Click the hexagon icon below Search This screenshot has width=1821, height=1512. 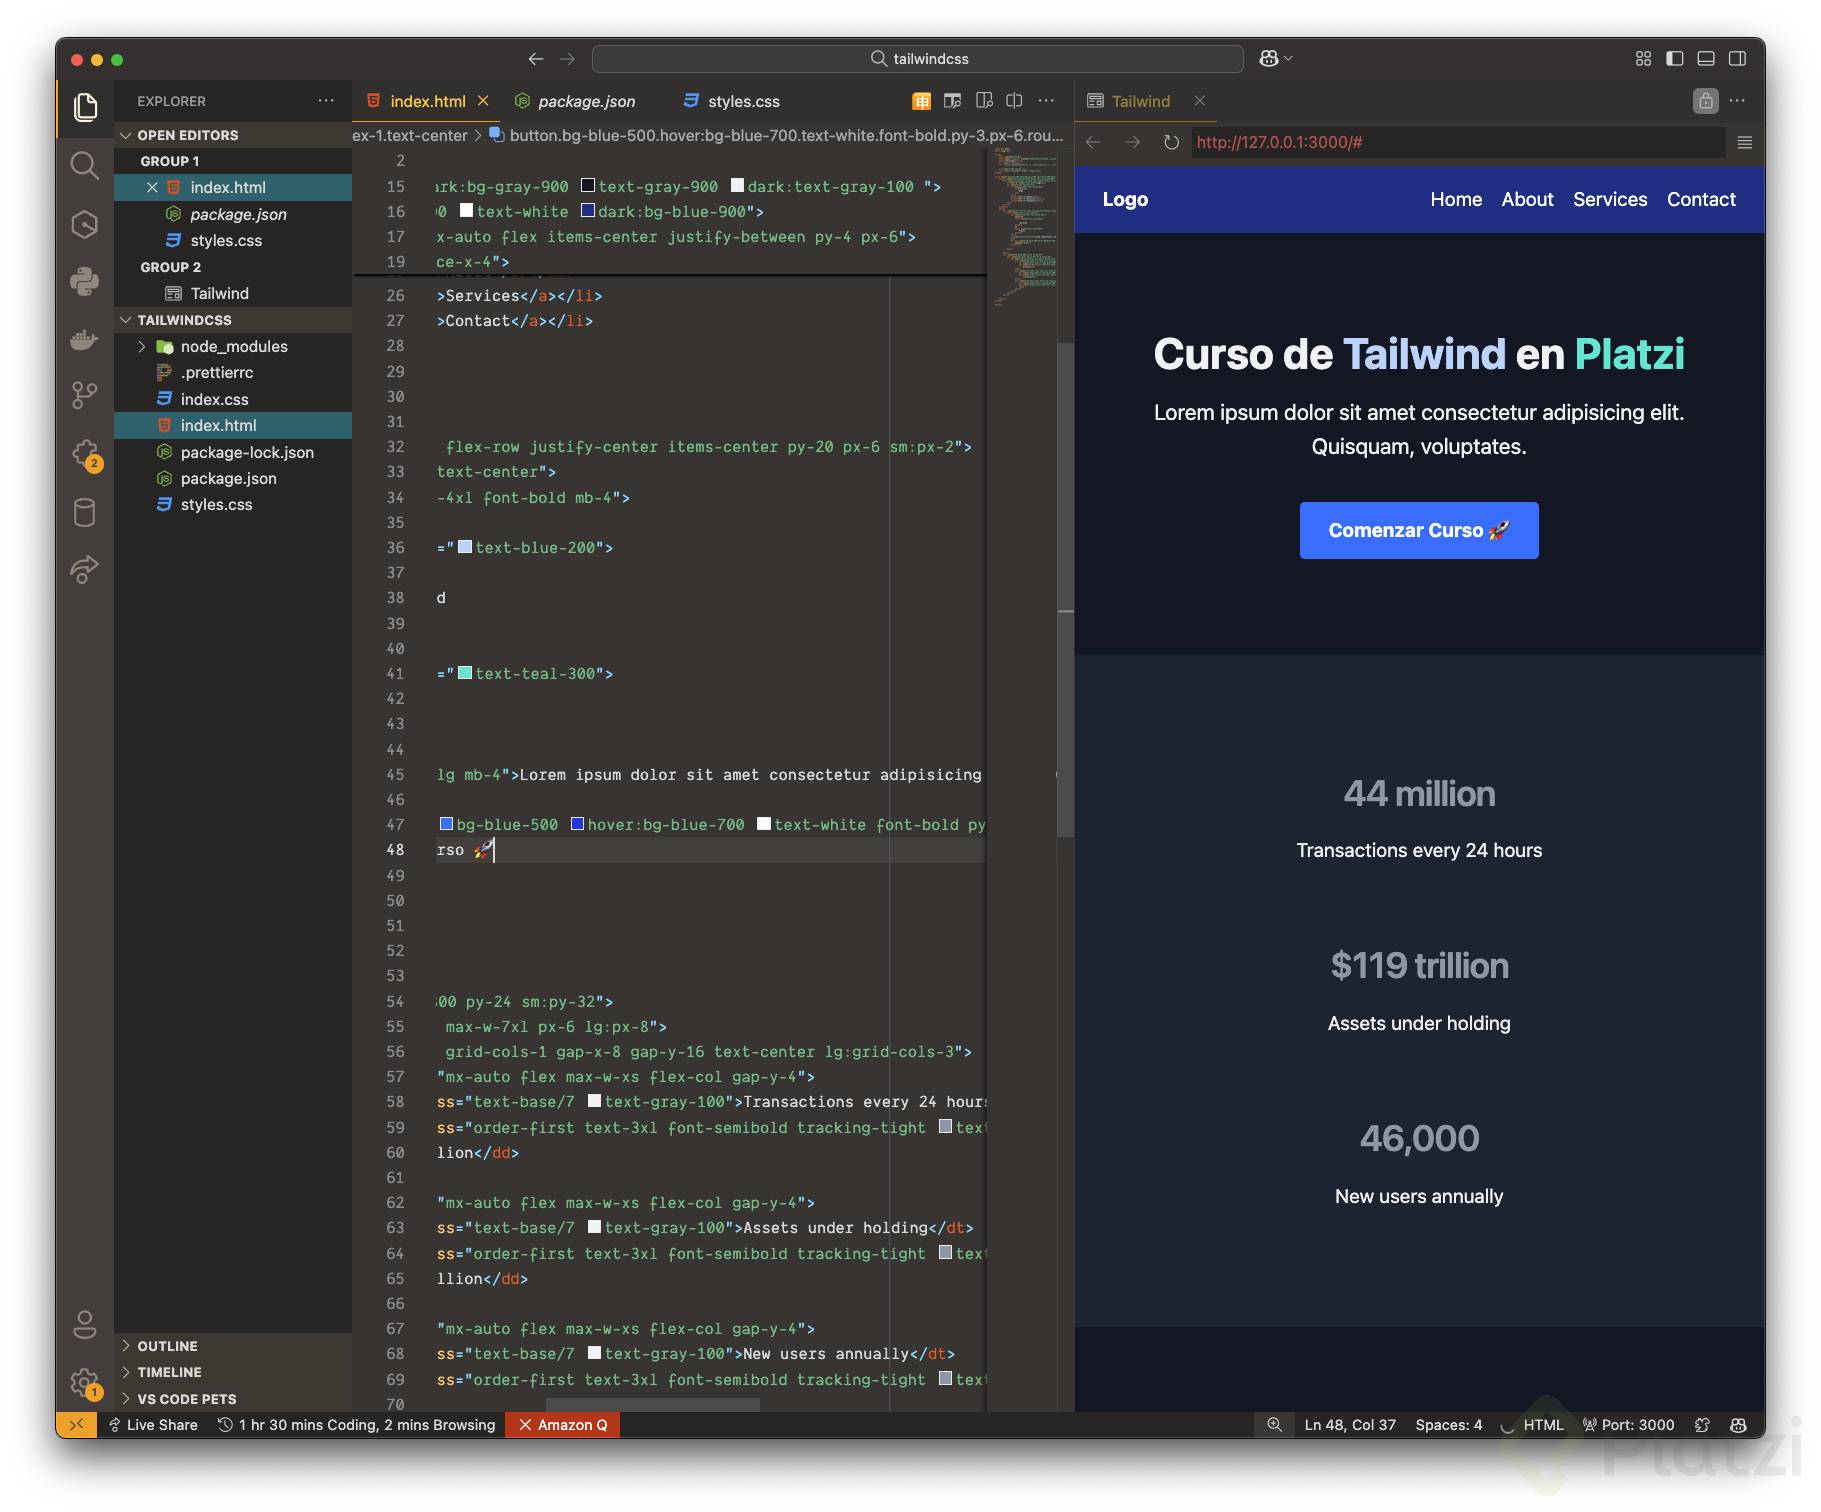tap(85, 223)
